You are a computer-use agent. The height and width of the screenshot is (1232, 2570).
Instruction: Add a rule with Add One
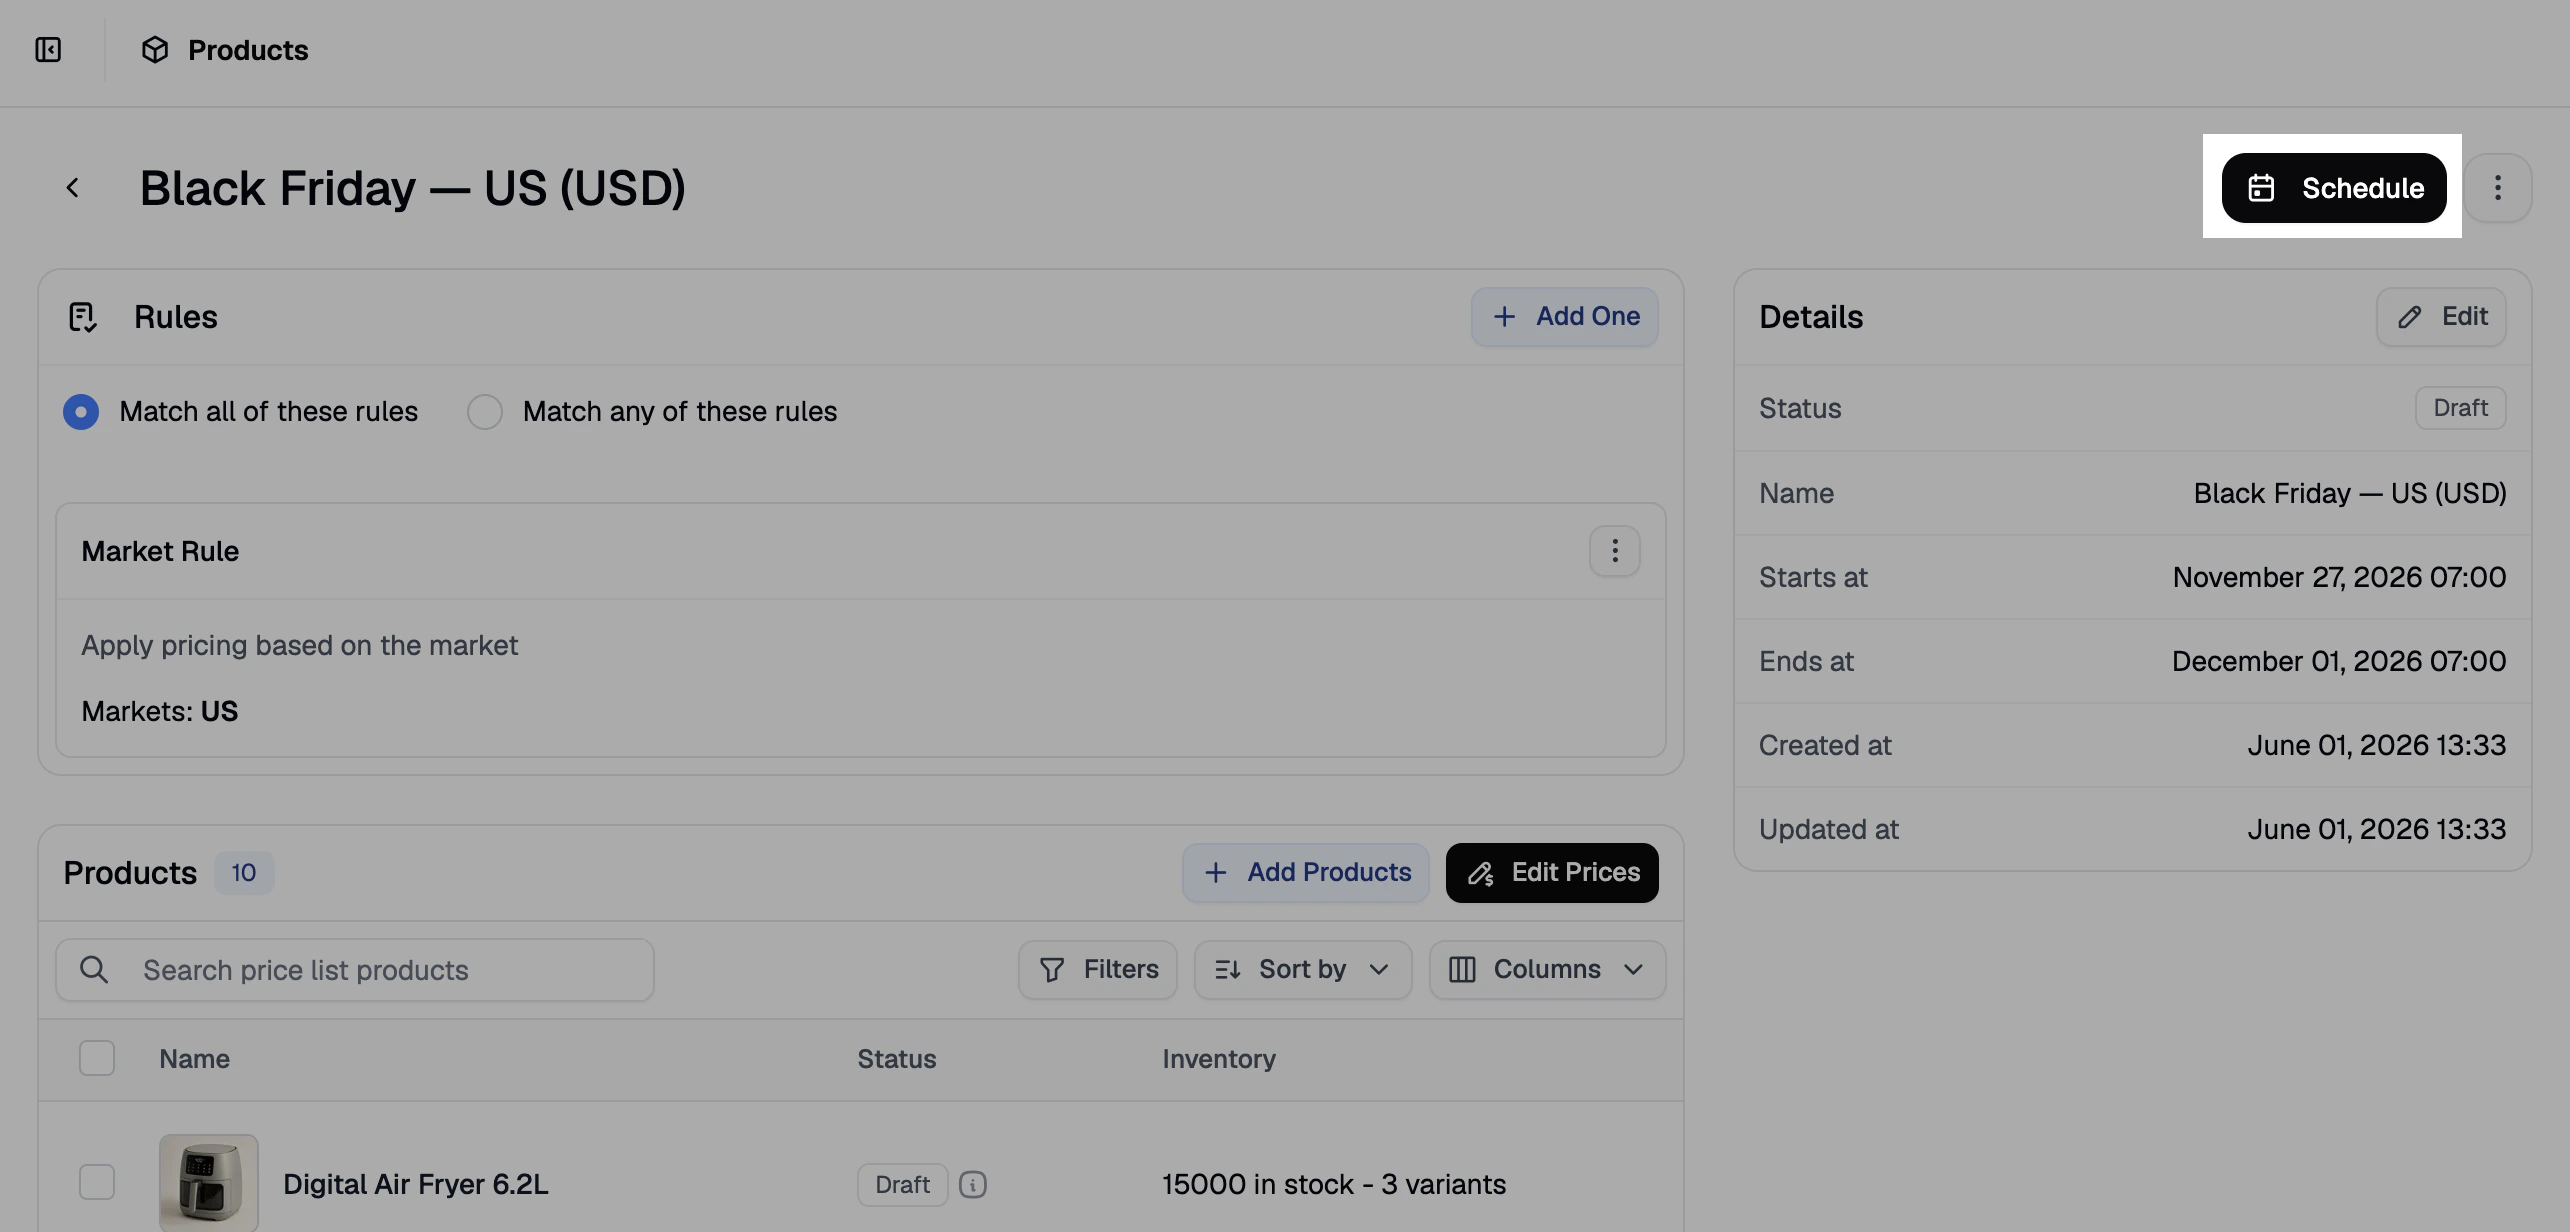(x=1565, y=317)
